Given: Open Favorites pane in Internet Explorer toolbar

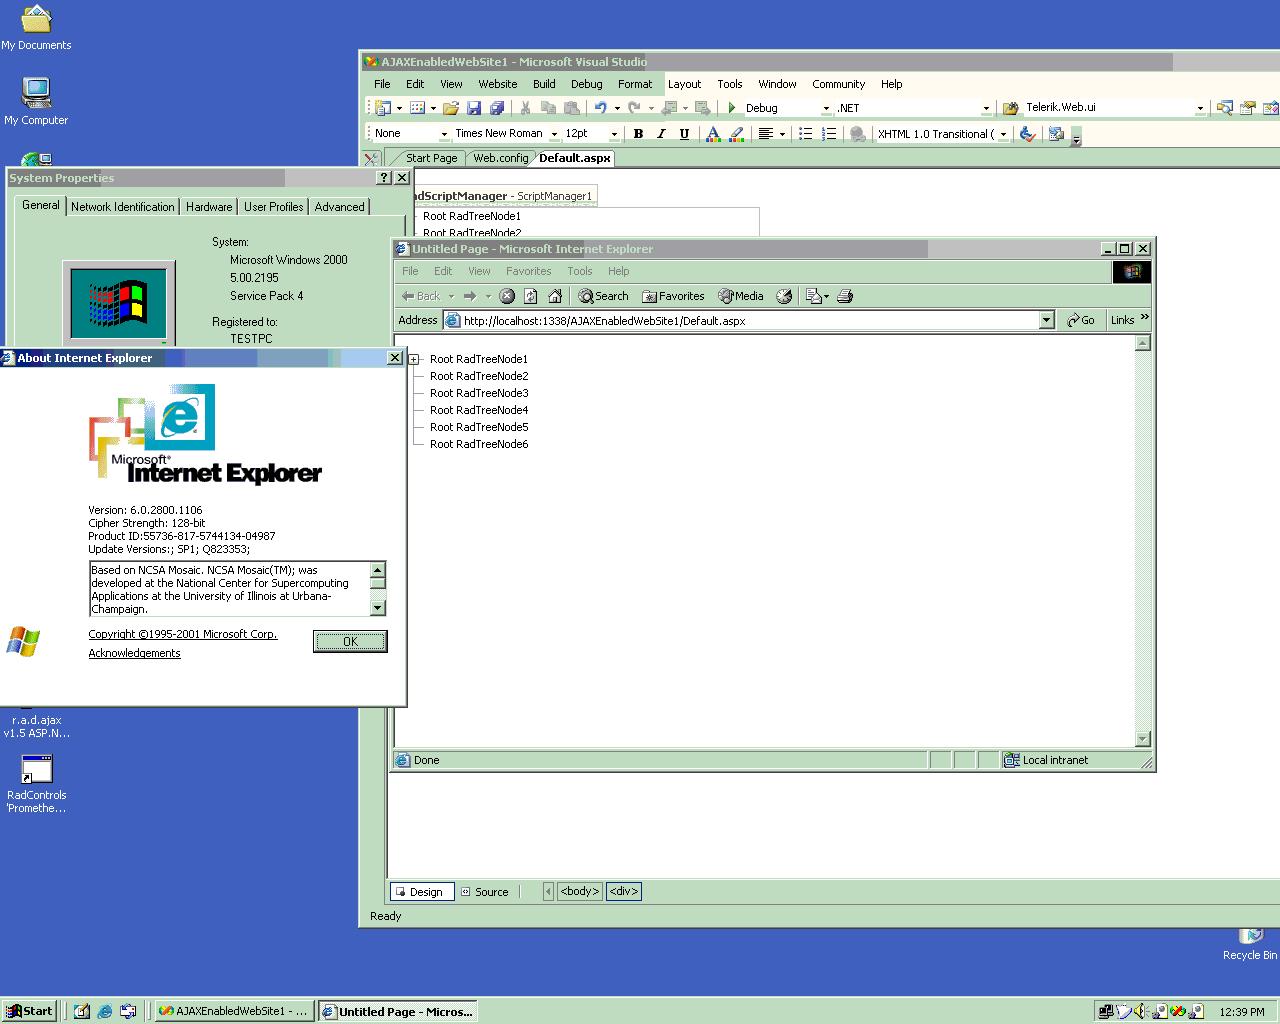Looking at the screenshot, I should pyautogui.click(x=673, y=296).
